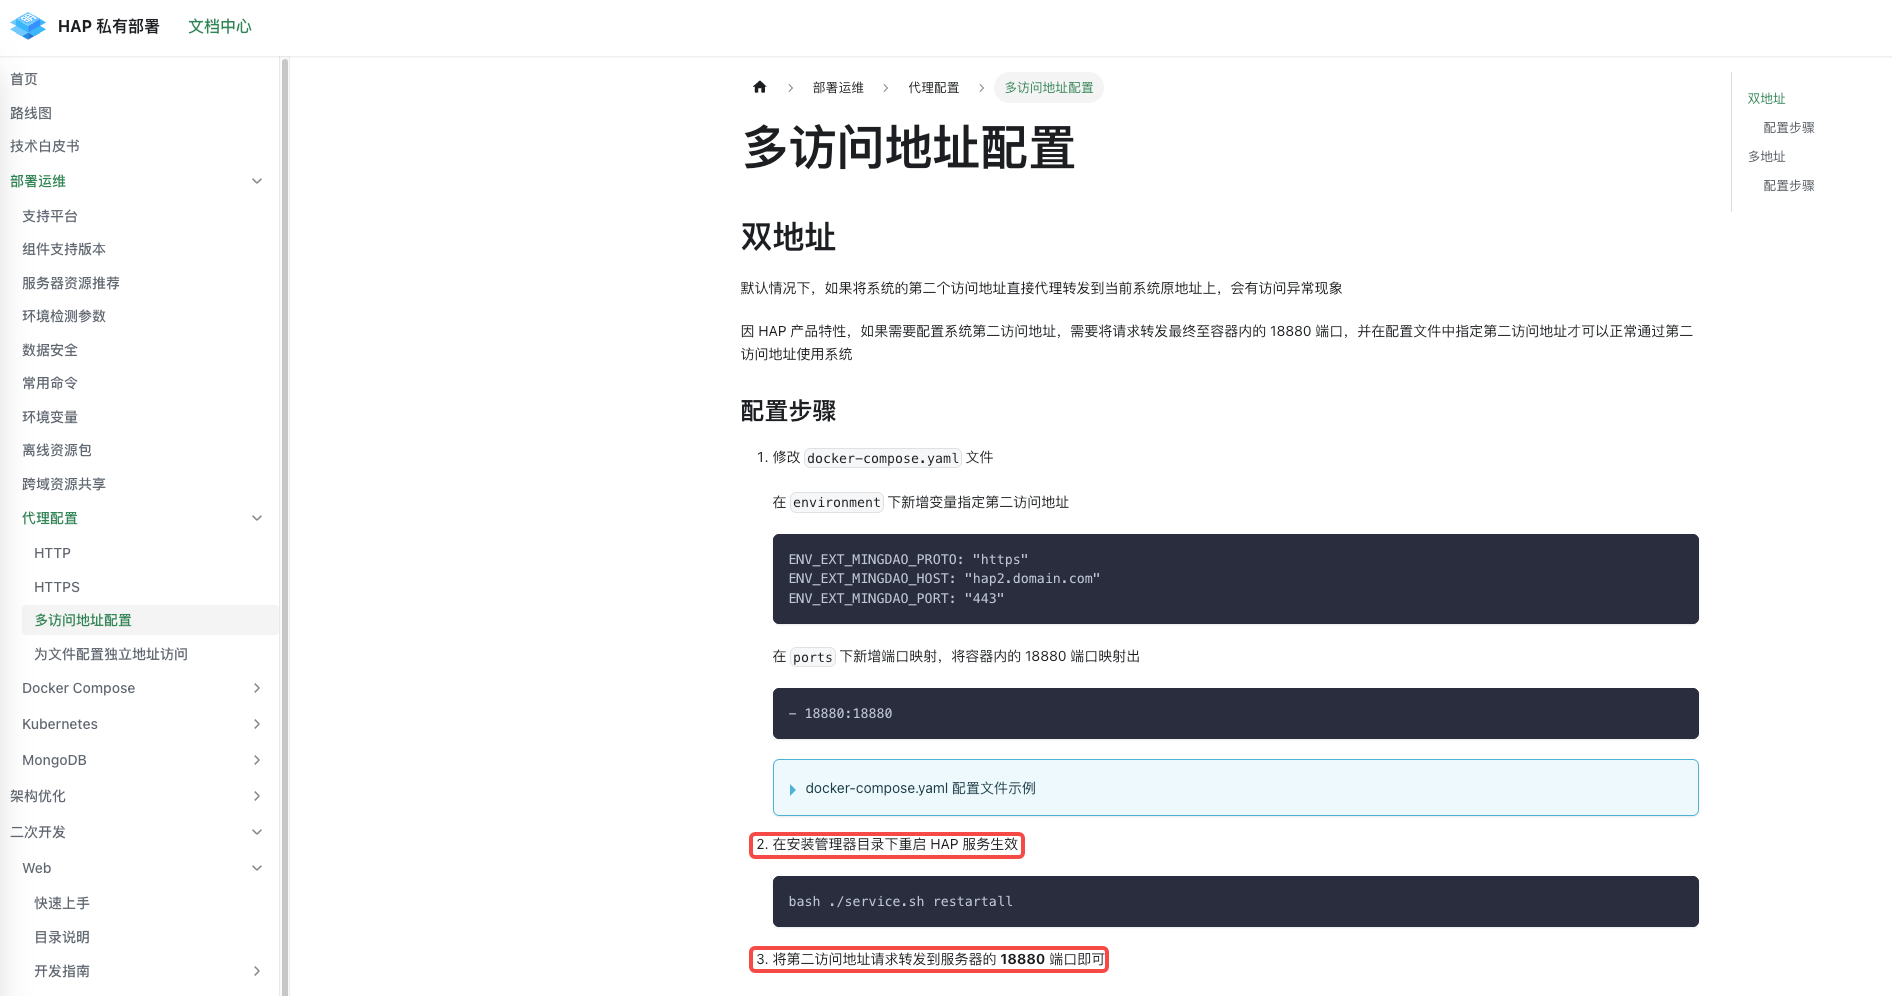Select 部署运维 sidebar label

click(x=38, y=181)
